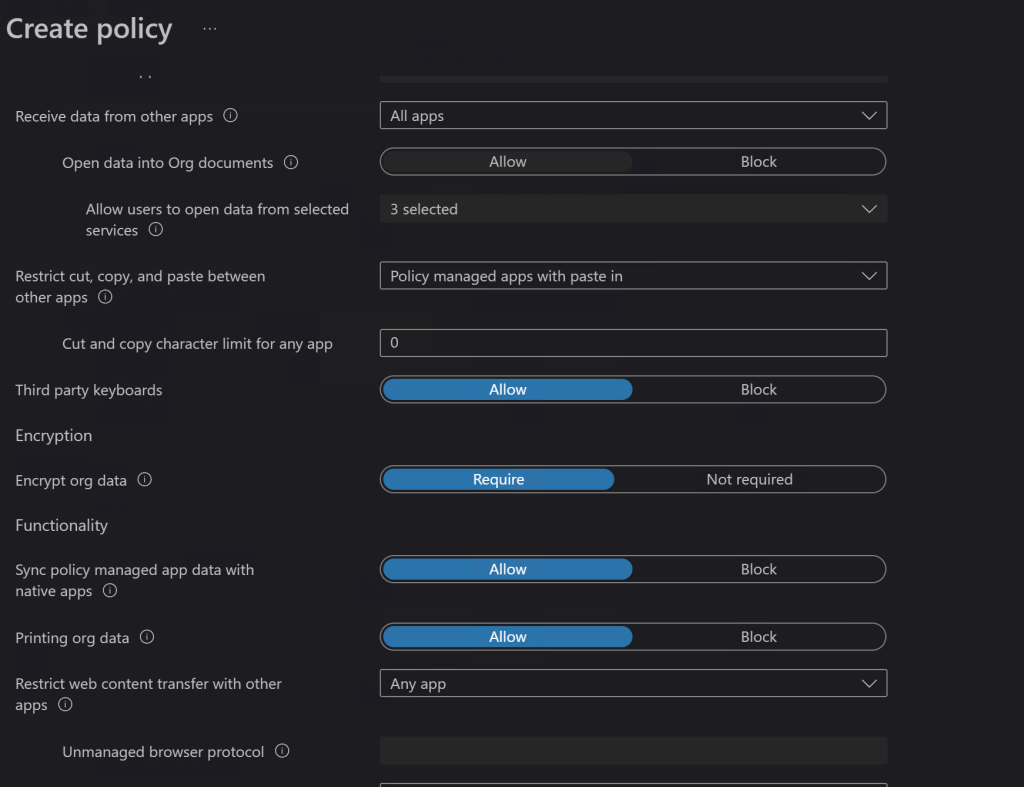Open the ellipsis menu next to Create policy
Image resolution: width=1024 pixels, height=787 pixels.
pyautogui.click(x=209, y=29)
